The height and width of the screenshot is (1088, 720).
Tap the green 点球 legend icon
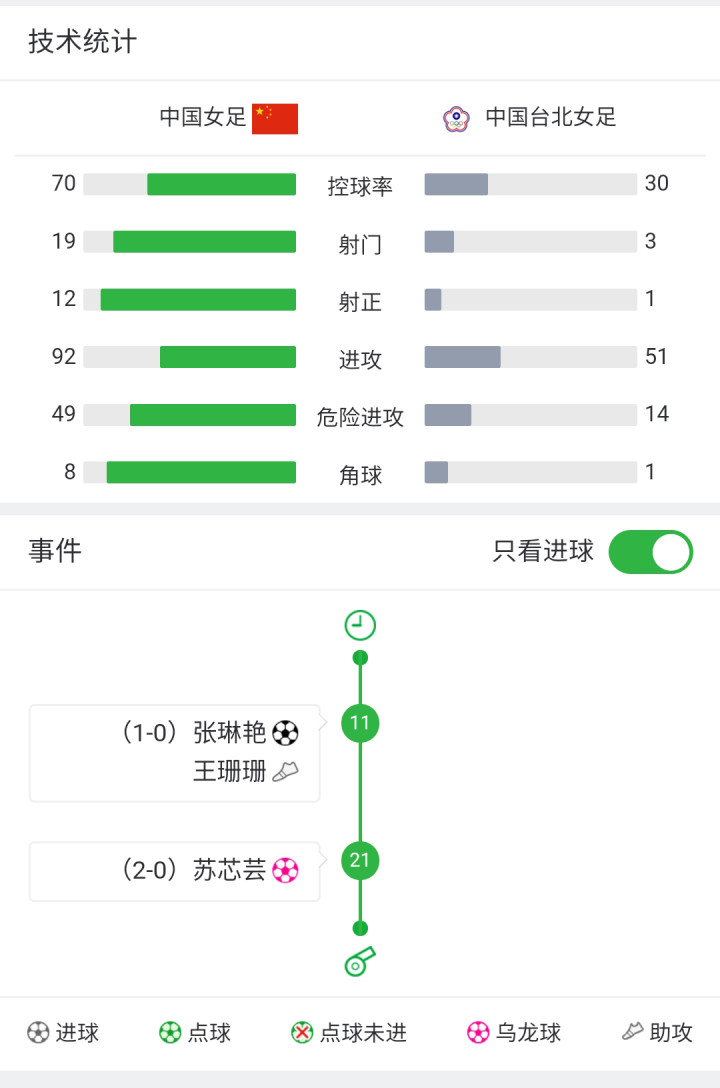click(170, 1032)
